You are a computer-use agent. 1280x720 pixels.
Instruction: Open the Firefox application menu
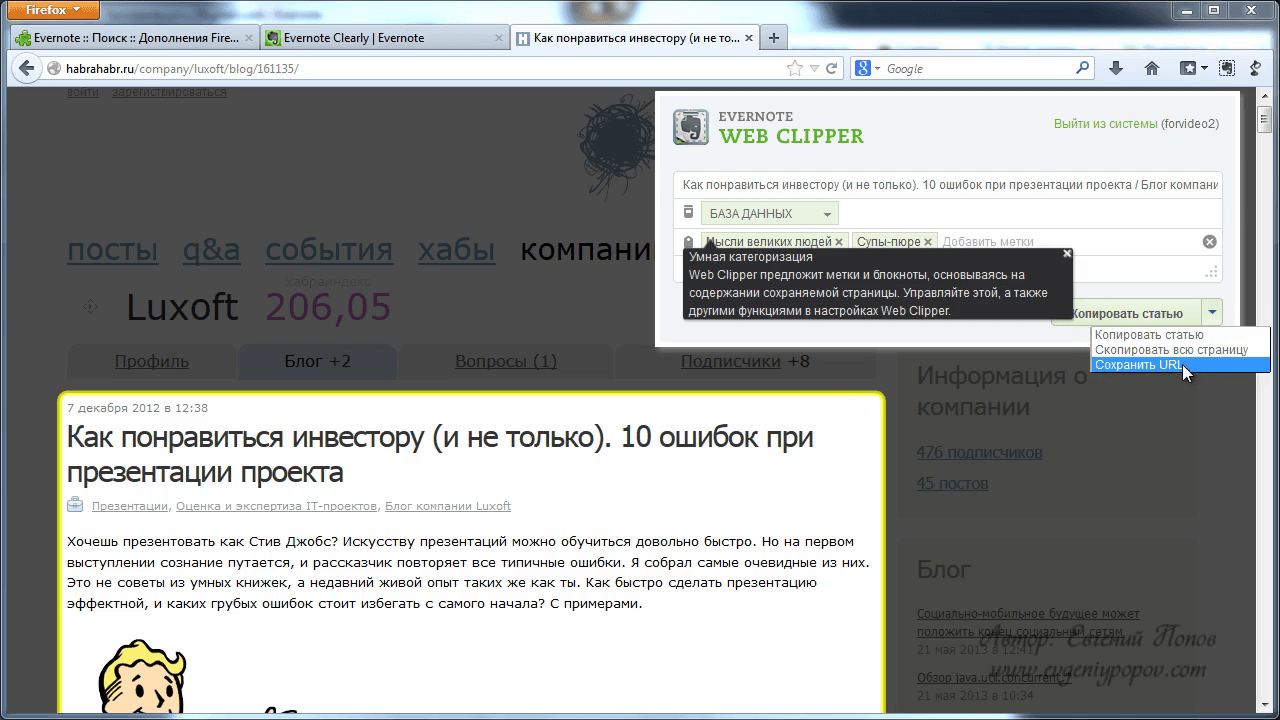pyautogui.click(x=54, y=11)
